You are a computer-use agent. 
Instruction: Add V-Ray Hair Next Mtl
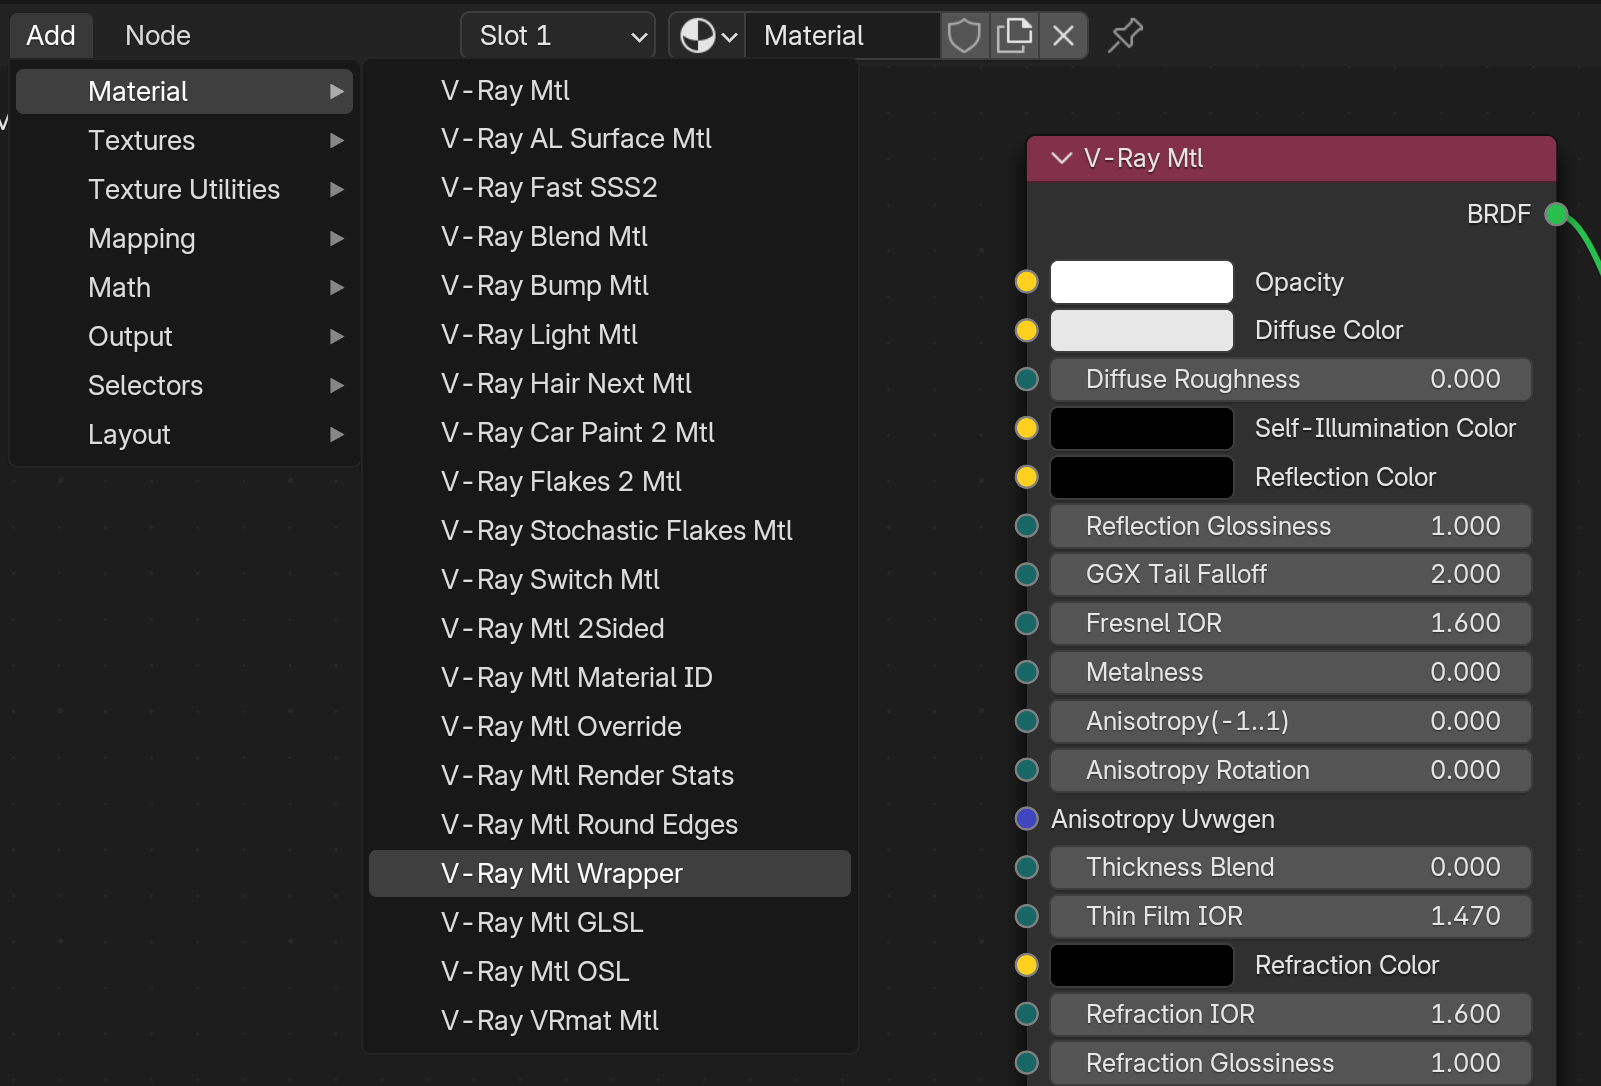point(610,384)
